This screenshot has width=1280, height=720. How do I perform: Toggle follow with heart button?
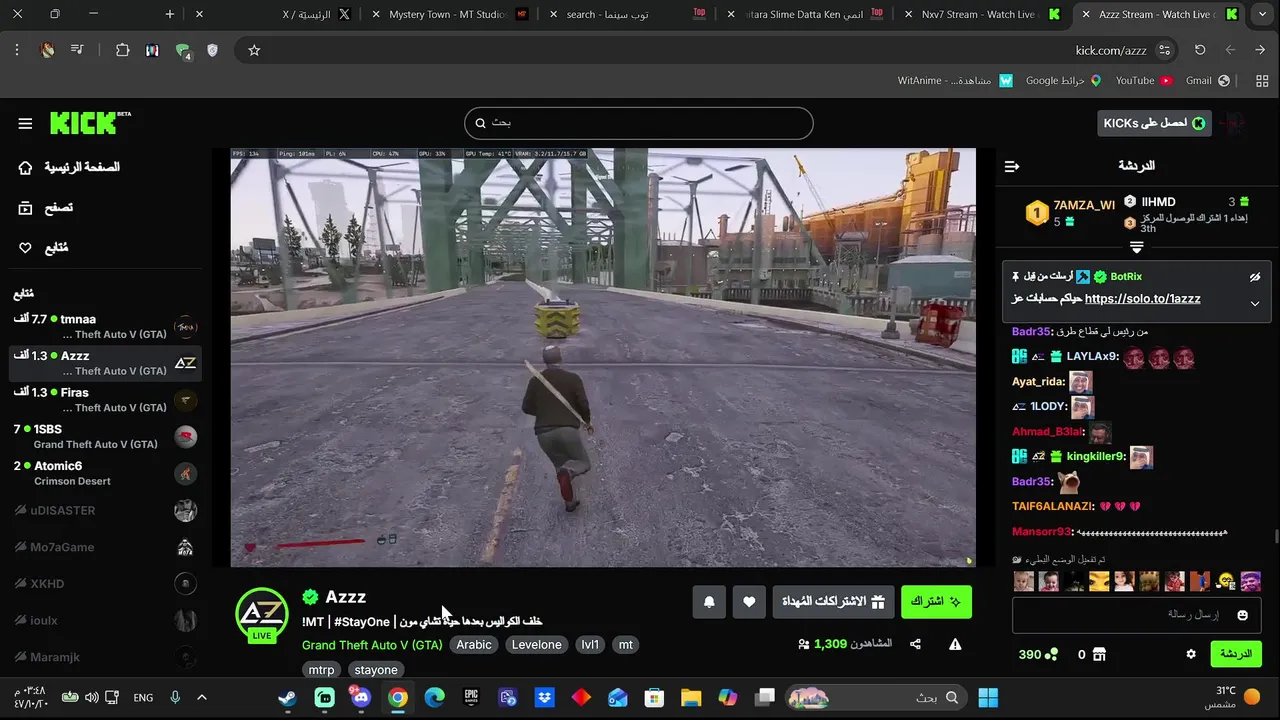pos(749,602)
